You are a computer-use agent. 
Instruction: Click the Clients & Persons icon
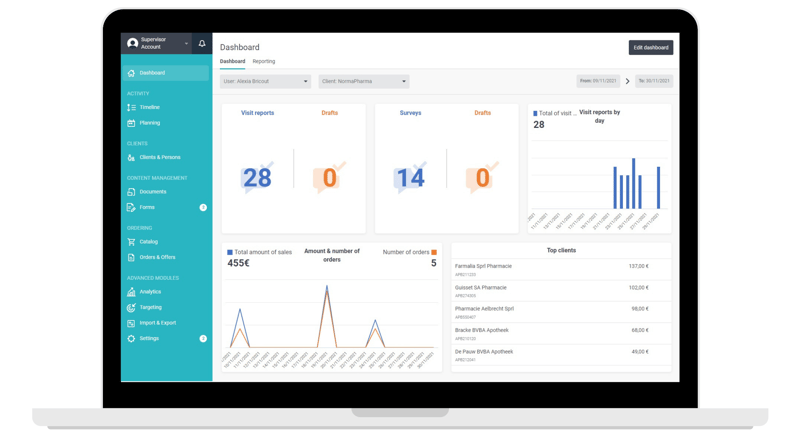point(131,157)
